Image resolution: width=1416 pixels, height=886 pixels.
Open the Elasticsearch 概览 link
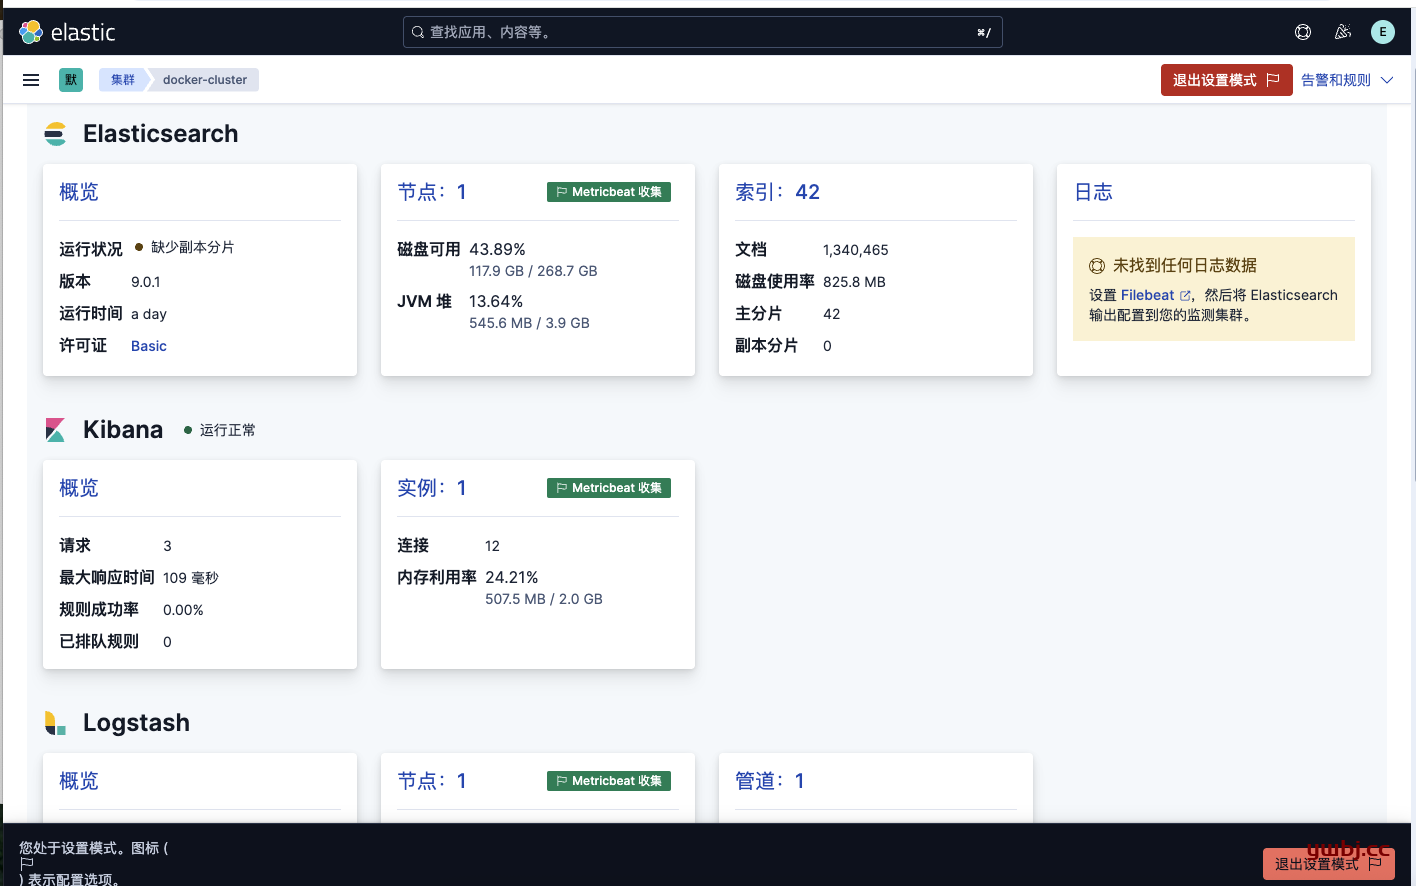[79, 192]
